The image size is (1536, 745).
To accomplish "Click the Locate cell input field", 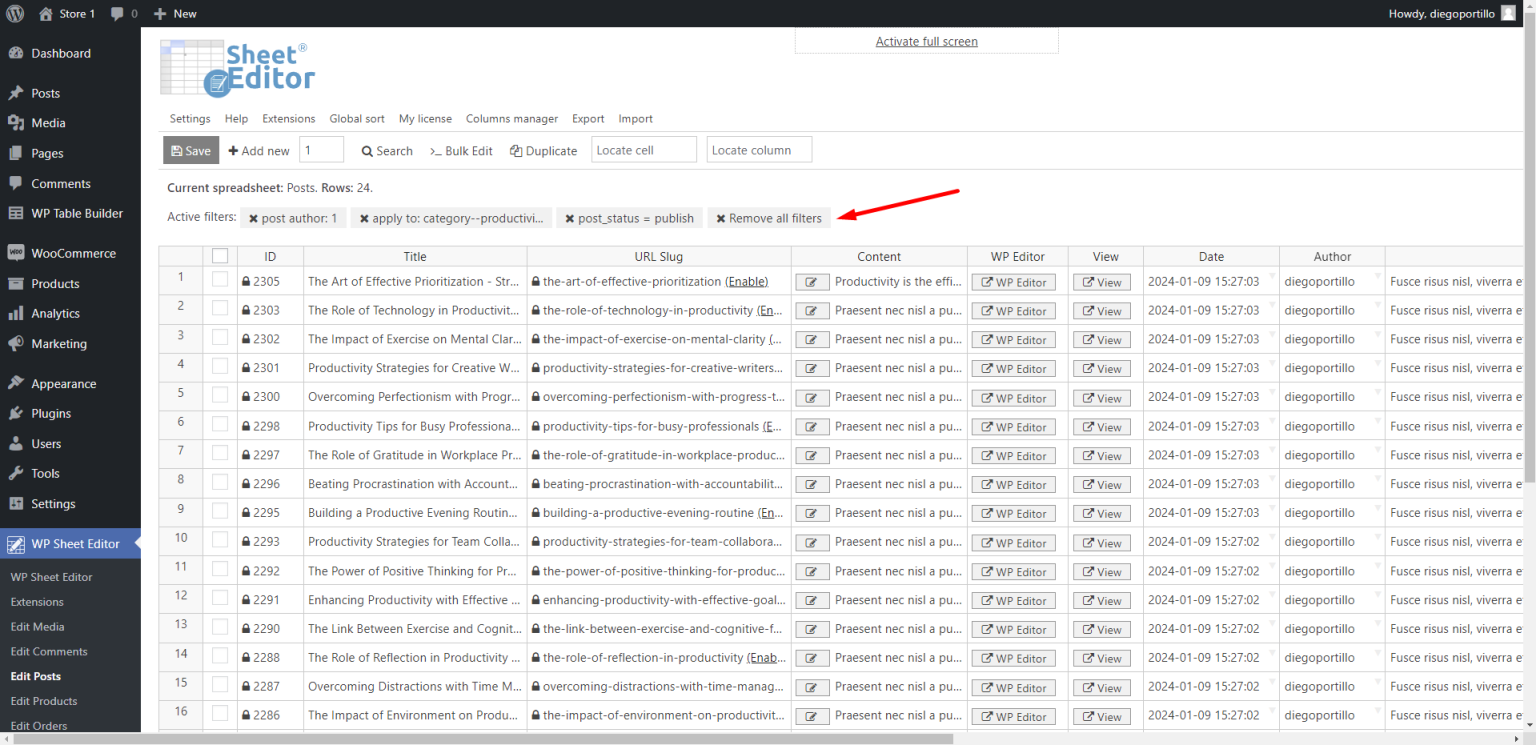I will (644, 150).
